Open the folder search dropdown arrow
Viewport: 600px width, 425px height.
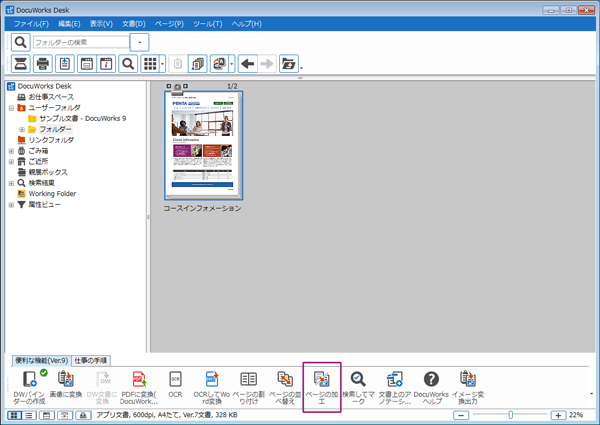click(x=139, y=43)
